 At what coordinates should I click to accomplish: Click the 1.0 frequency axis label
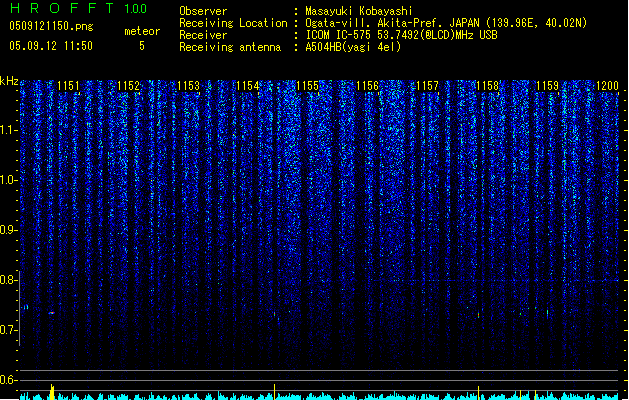point(8,180)
